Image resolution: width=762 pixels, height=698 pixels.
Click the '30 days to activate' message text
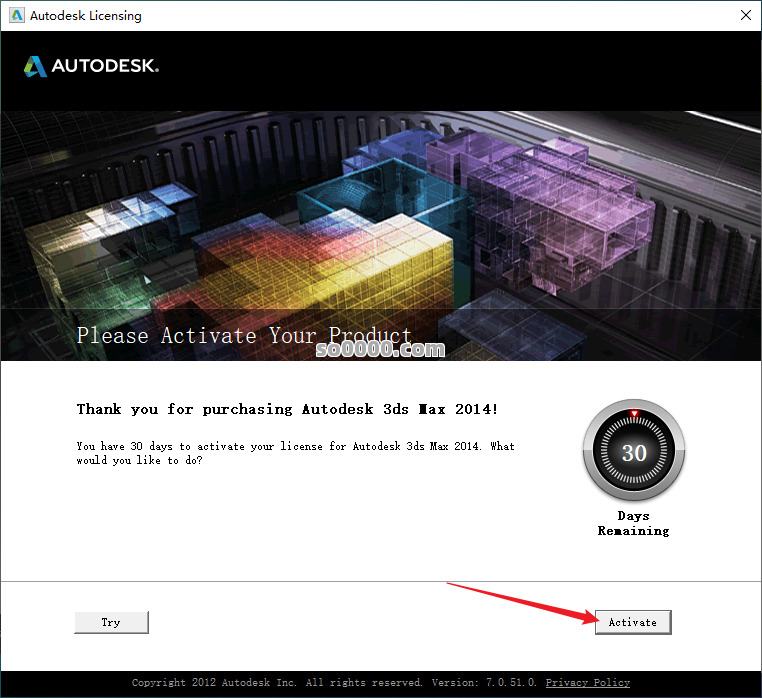coord(295,453)
